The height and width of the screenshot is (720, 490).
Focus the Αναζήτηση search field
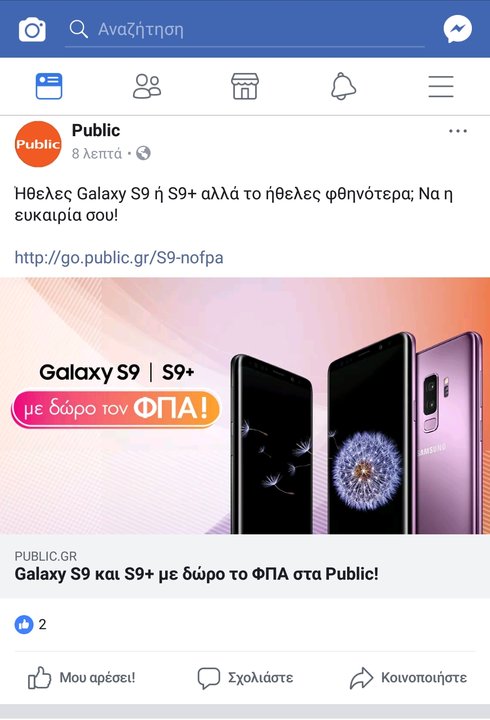click(x=245, y=30)
